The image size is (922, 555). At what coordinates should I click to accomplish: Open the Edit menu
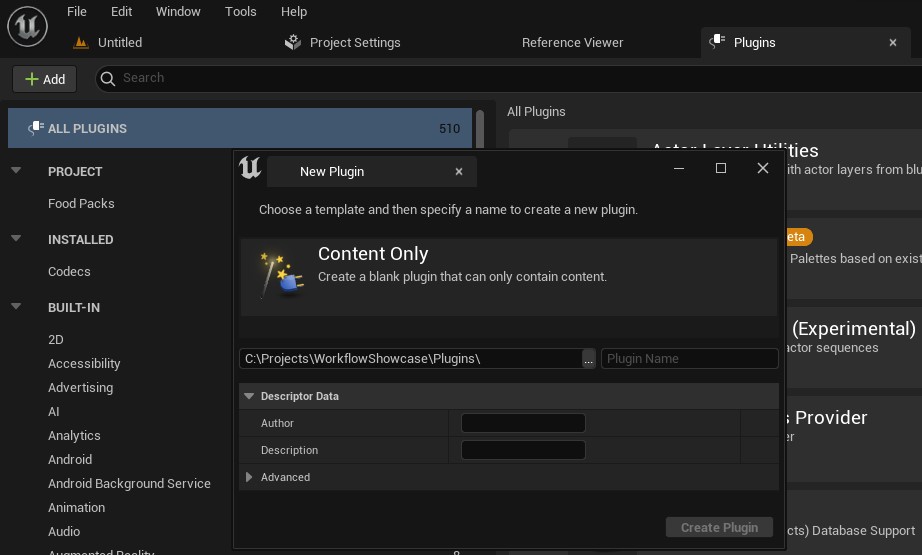pos(121,11)
